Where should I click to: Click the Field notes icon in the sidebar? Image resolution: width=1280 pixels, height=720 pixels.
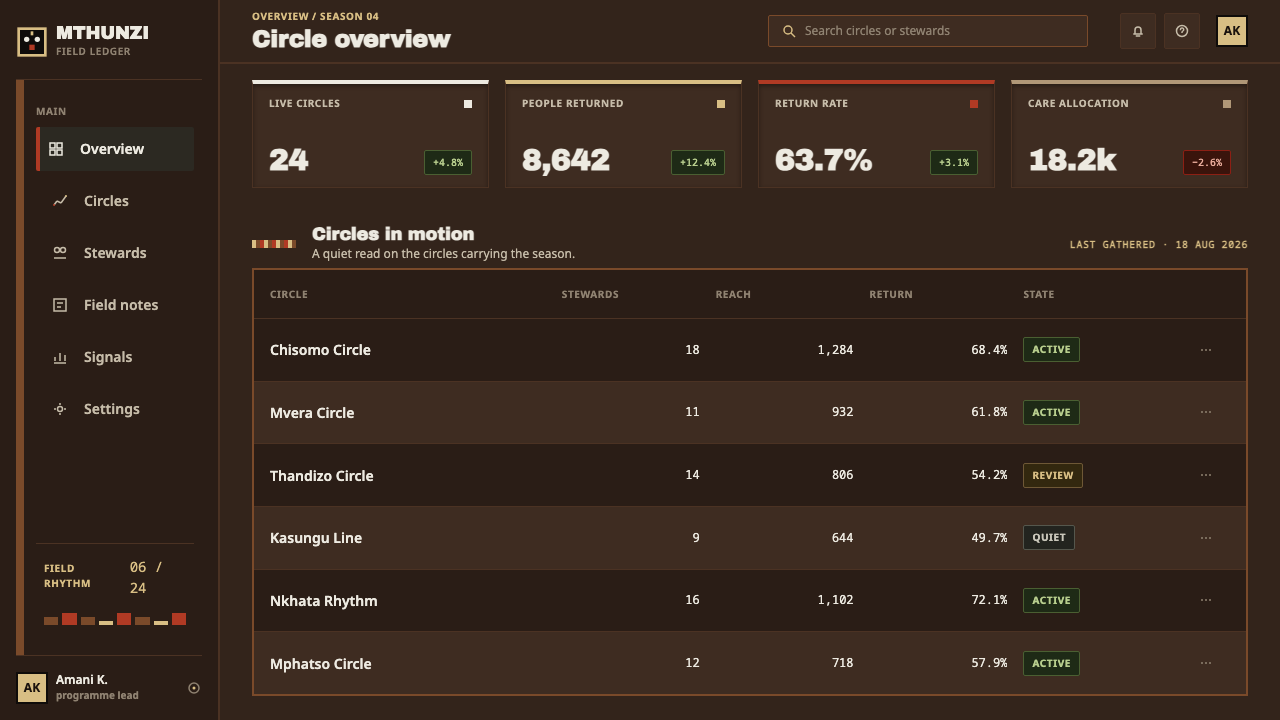(x=60, y=305)
